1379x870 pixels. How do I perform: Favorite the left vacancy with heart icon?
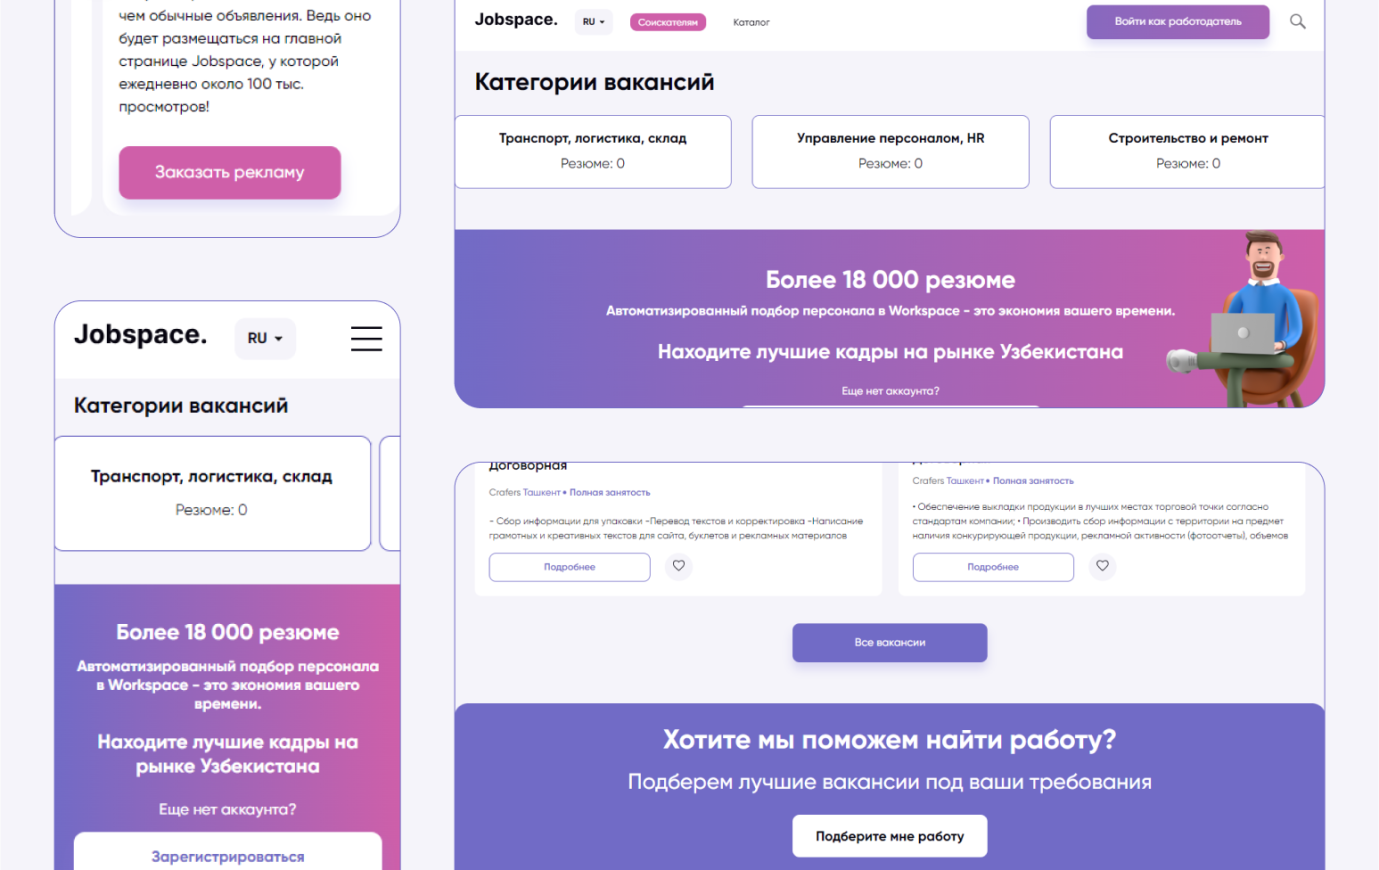coord(679,566)
